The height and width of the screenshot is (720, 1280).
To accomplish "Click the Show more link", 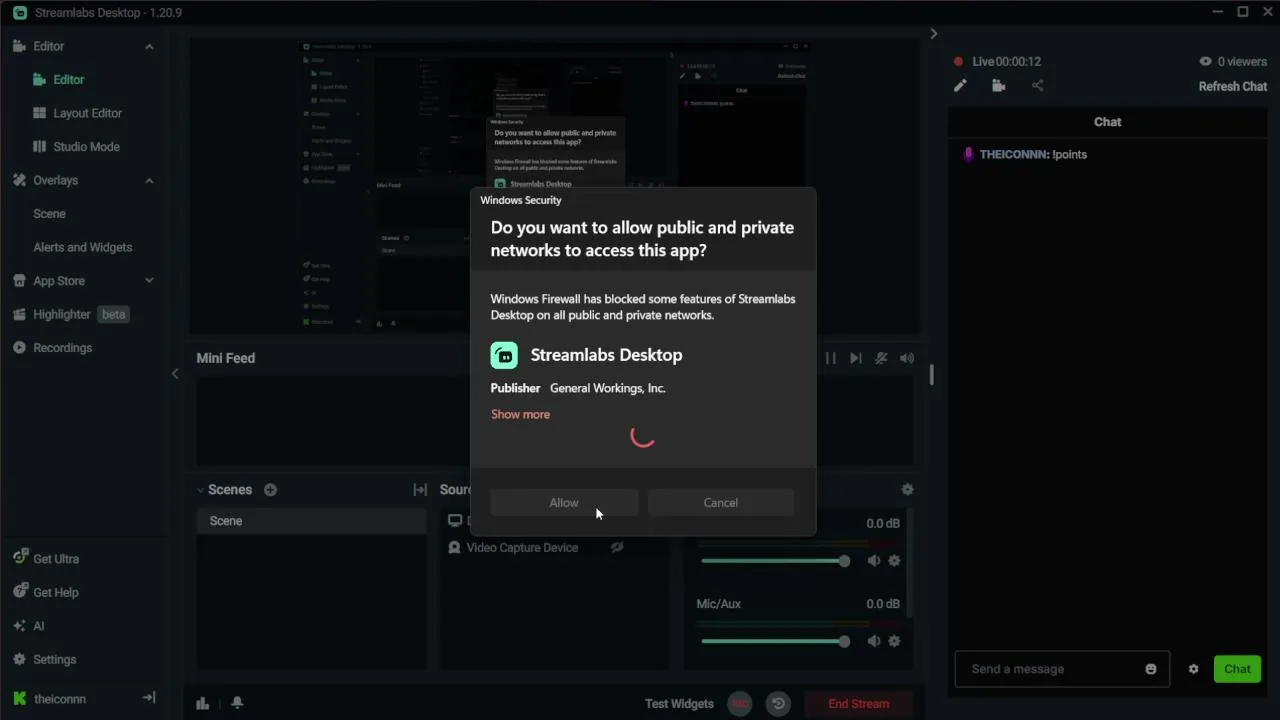I will [x=520, y=414].
